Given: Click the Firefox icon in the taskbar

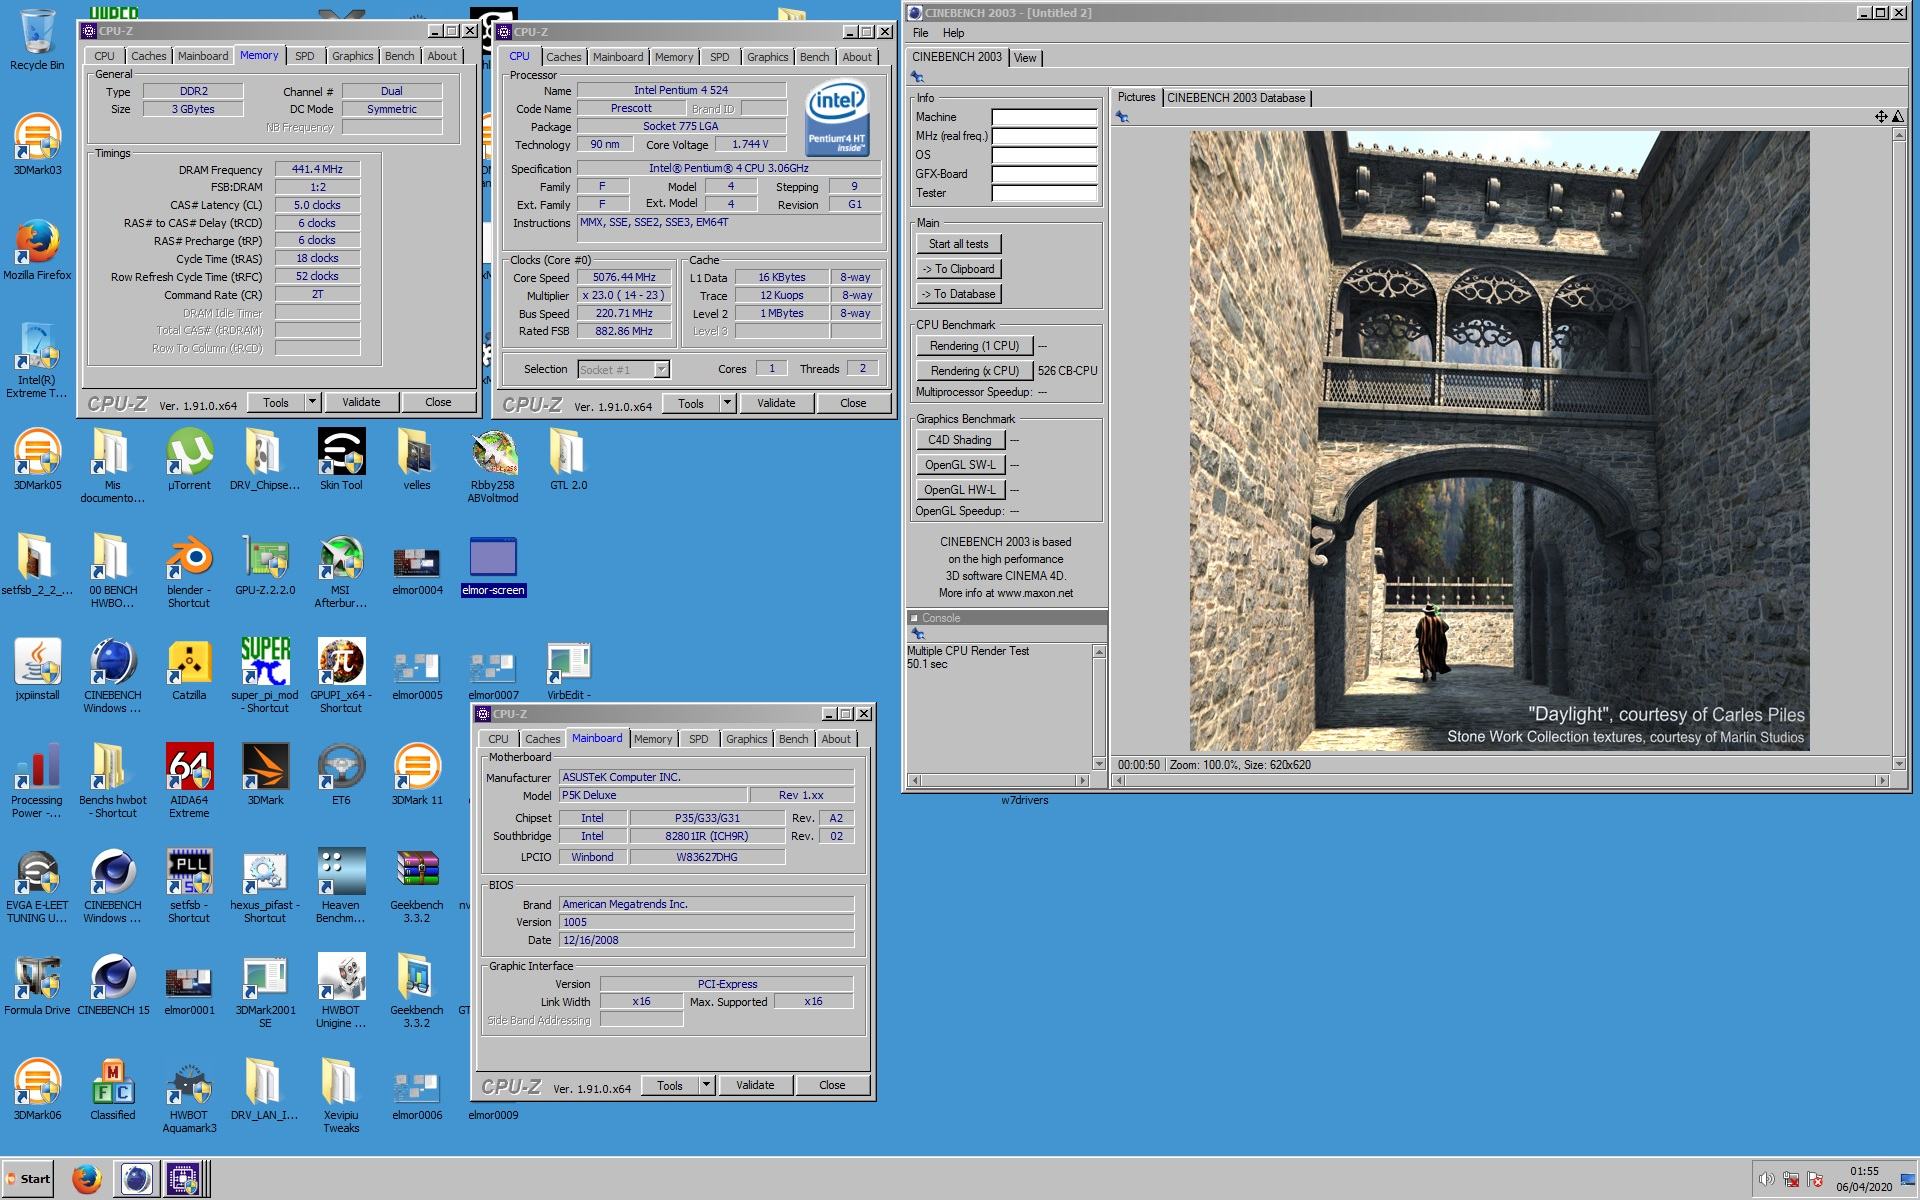Looking at the screenshot, I should coord(87,1179).
